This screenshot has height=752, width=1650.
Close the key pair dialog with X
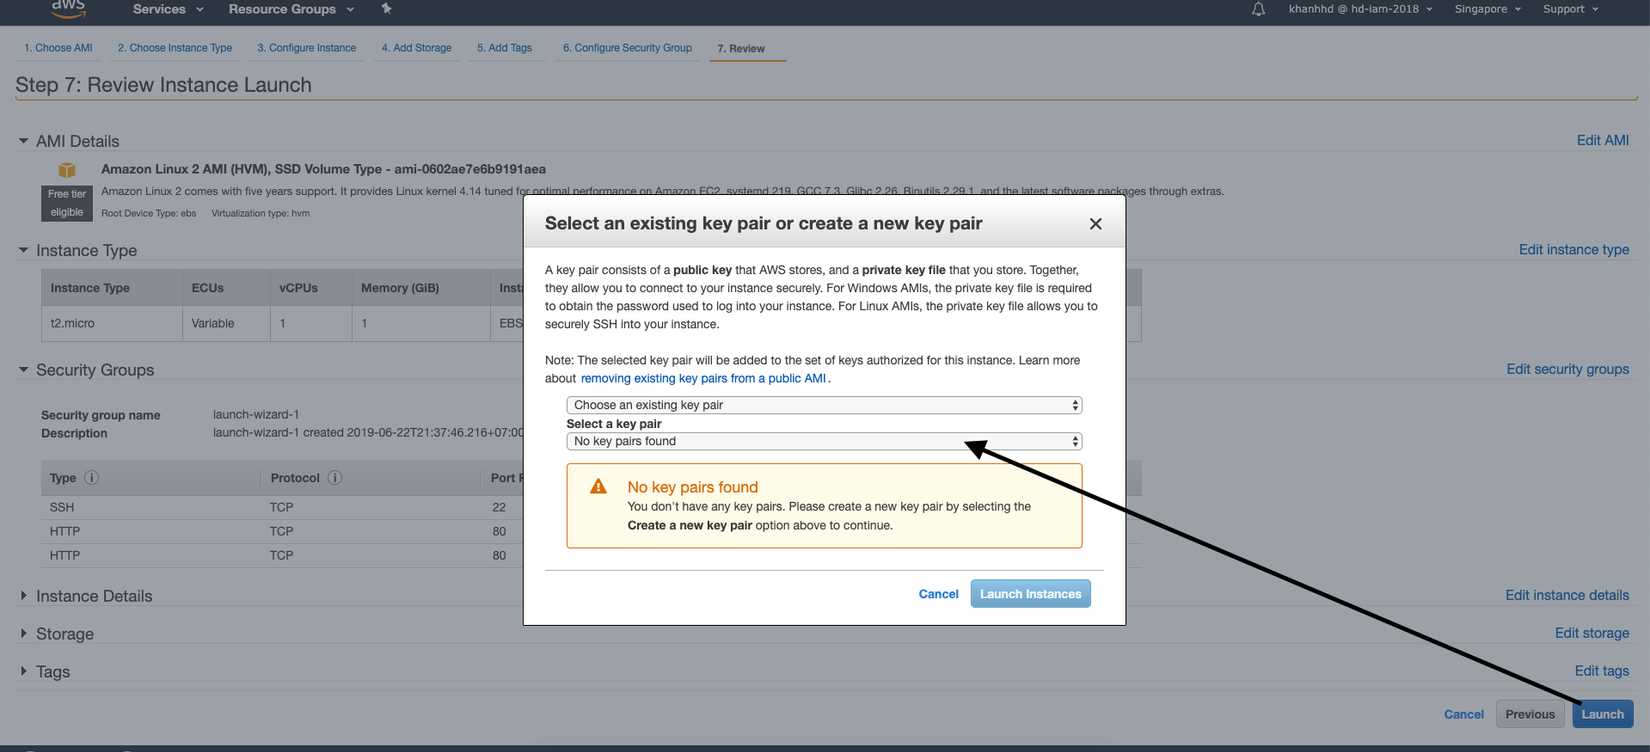coord(1095,224)
